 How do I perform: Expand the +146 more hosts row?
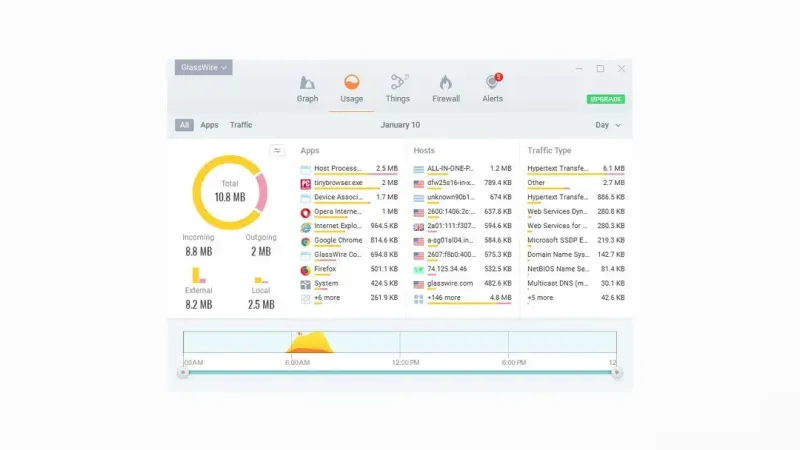[462, 298]
